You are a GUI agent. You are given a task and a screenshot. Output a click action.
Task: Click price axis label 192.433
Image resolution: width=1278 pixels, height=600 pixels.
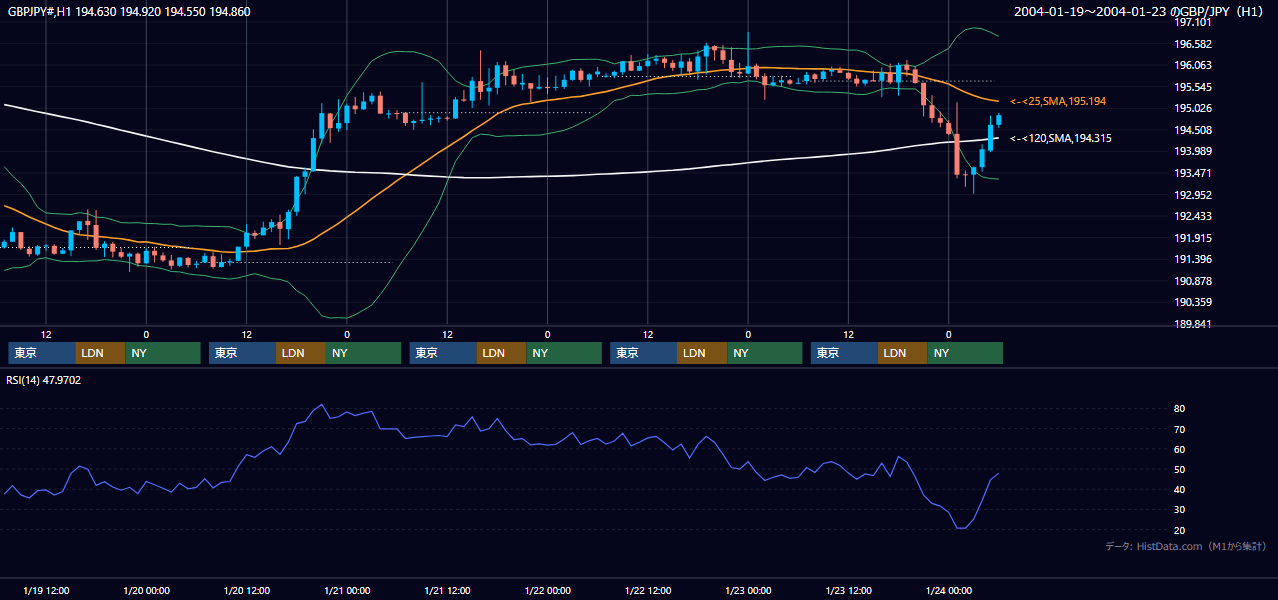coord(1194,217)
